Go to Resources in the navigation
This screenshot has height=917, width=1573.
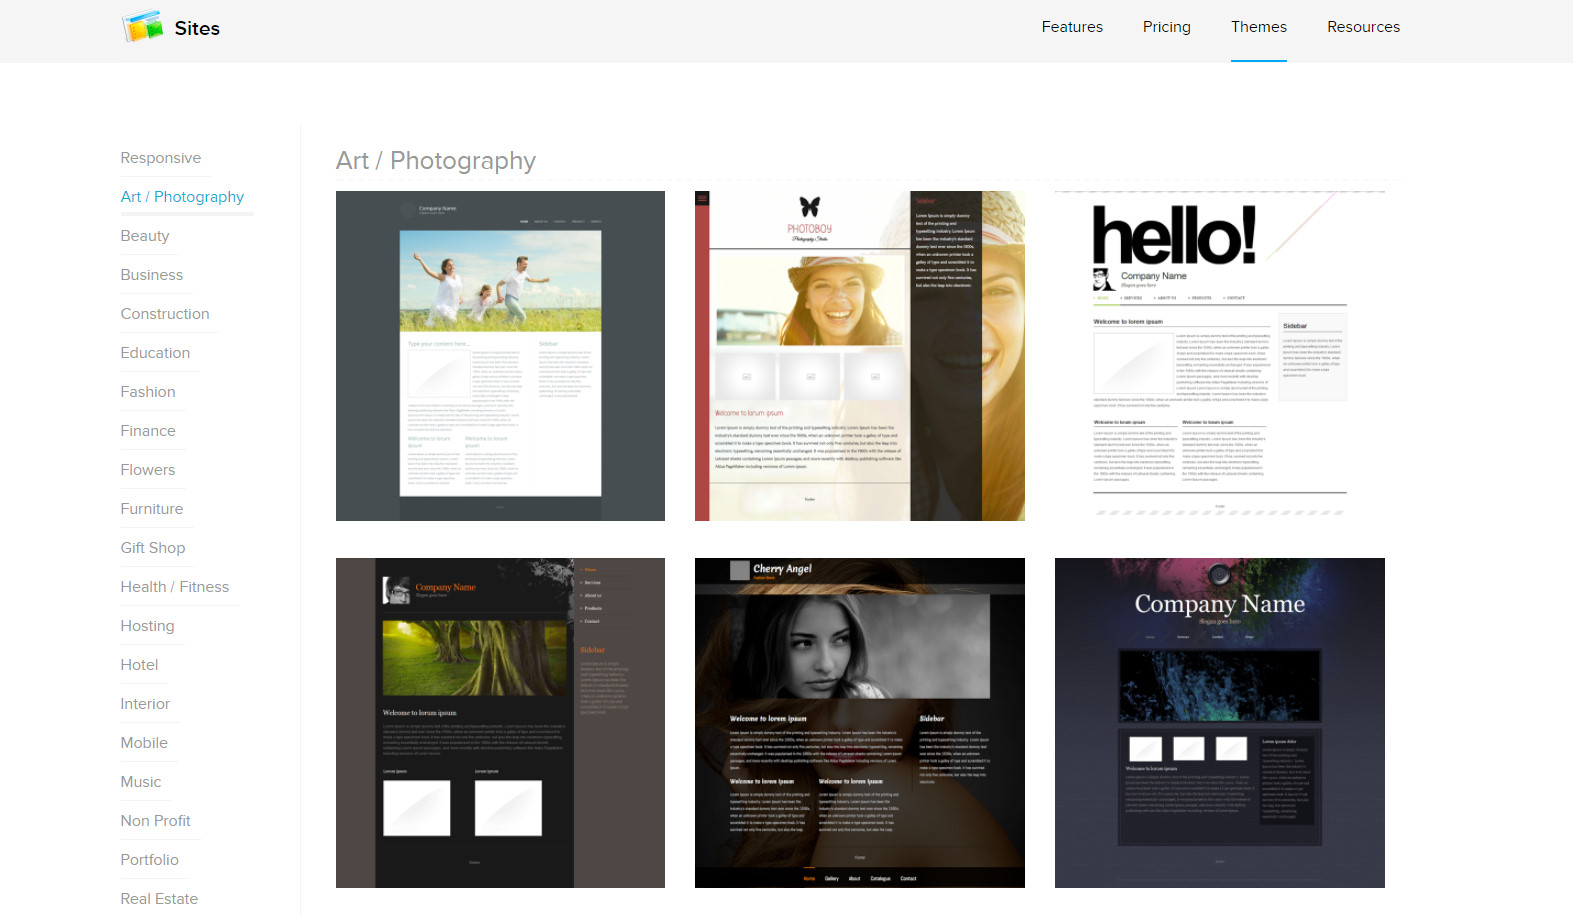(x=1362, y=27)
